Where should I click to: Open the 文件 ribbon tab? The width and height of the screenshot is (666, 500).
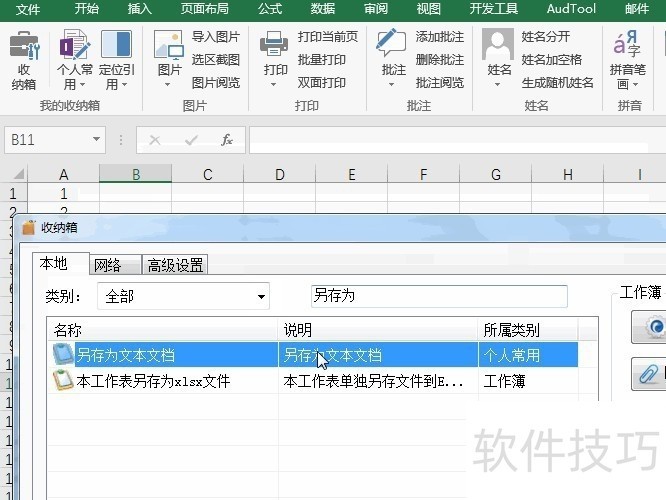(x=28, y=9)
